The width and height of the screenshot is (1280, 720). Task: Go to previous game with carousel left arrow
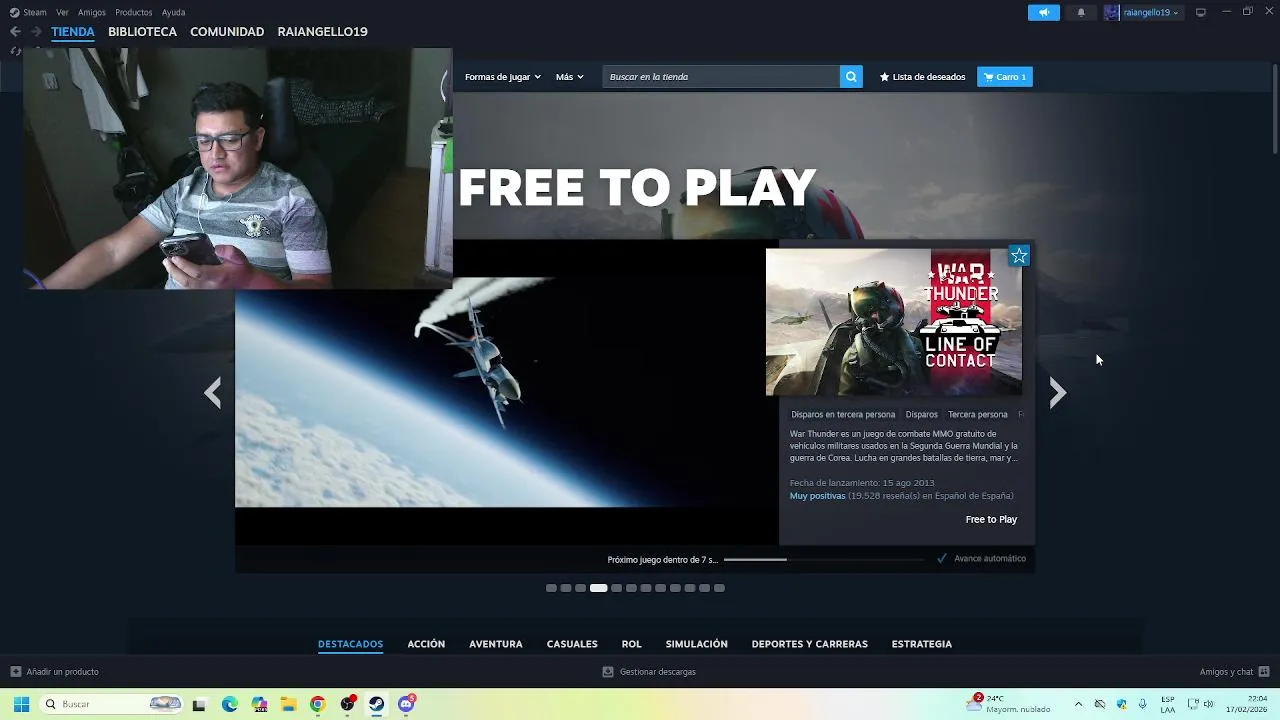pyautogui.click(x=213, y=393)
